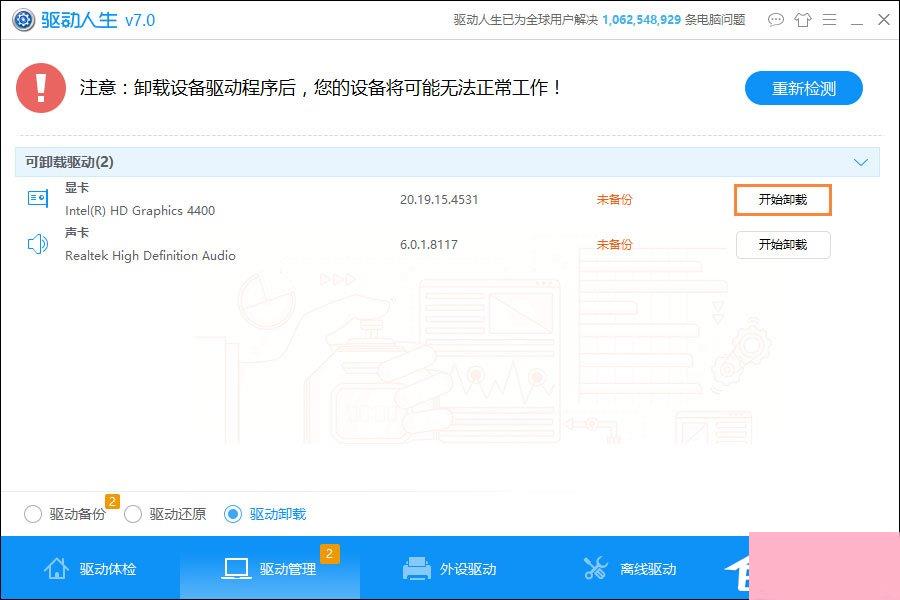Click the graphics card device icon
The height and width of the screenshot is (600, 900).
pos(38,199)
